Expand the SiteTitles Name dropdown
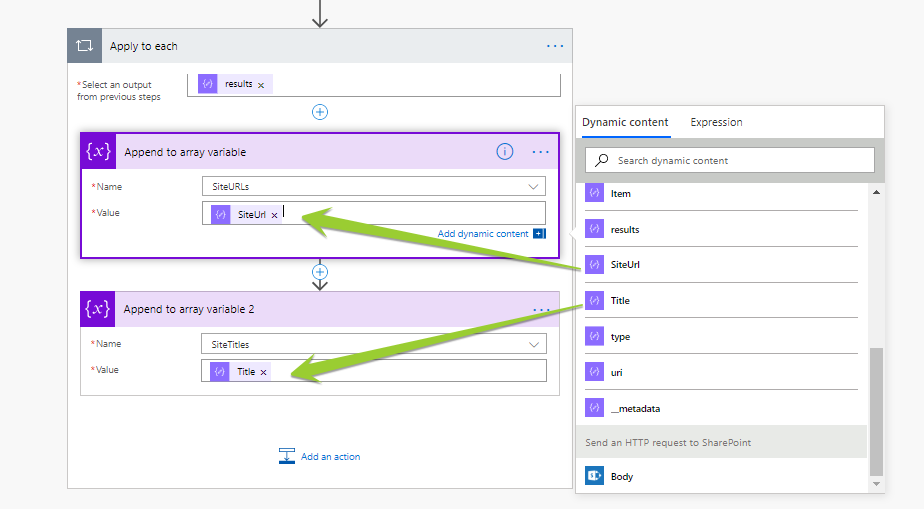924x509 pixels. click(533, 344)
